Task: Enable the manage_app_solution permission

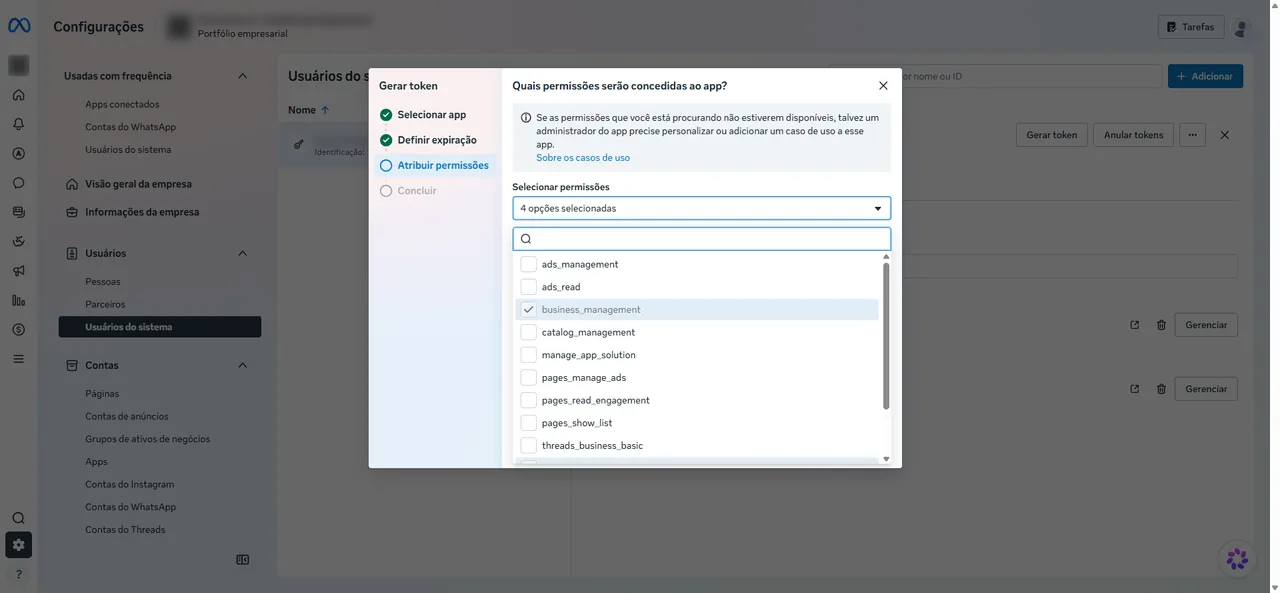Action: click(x=529, y=355)
